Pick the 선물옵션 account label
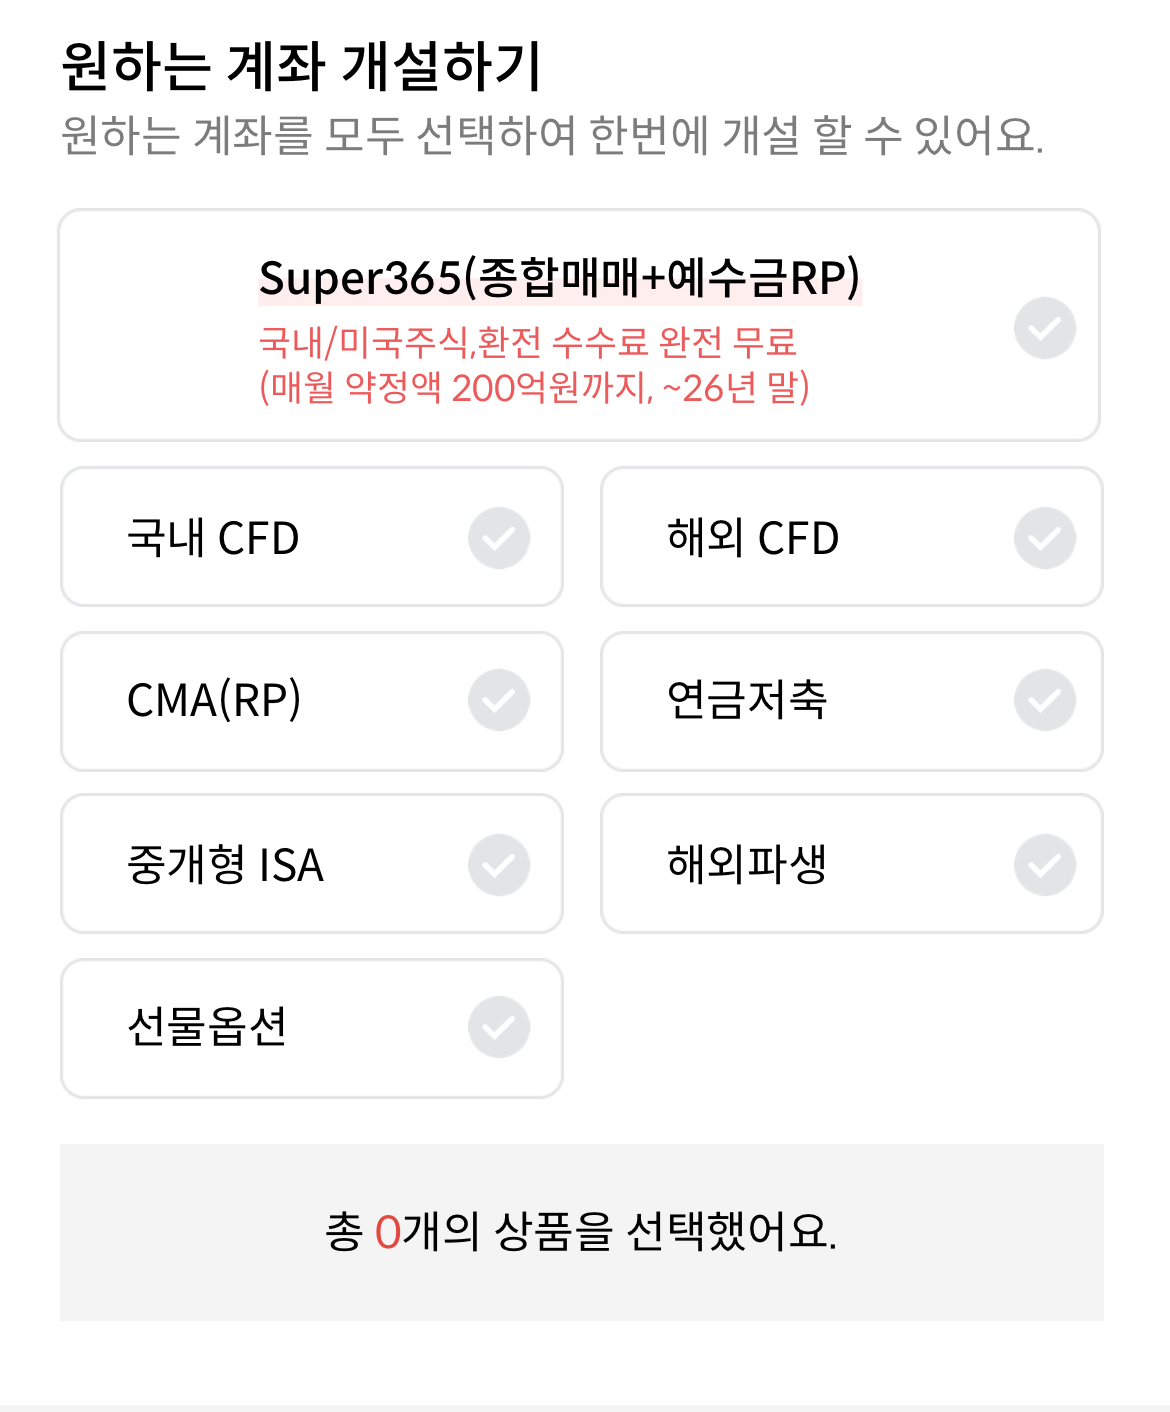The image size is (1170, 1412). pos(207,1027)
